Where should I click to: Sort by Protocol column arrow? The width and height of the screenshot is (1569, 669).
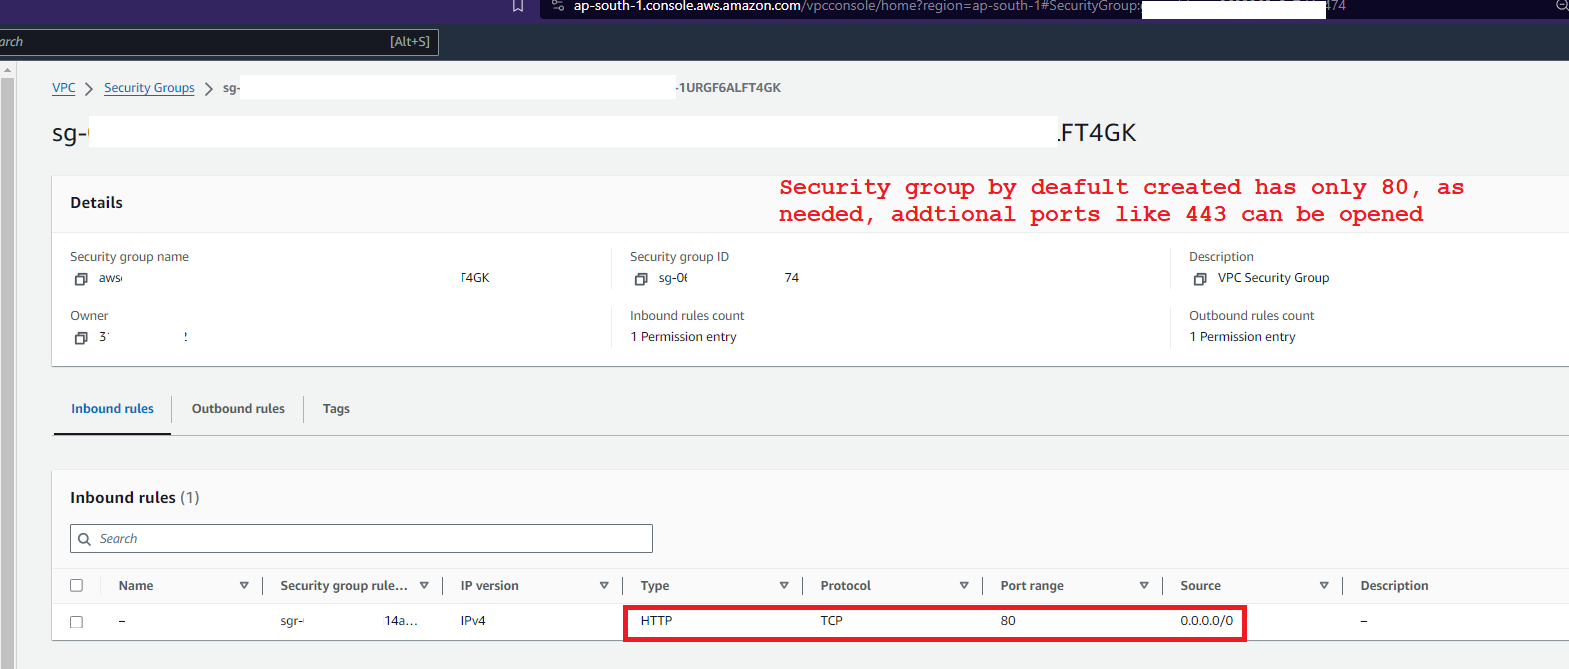point(964,586)
